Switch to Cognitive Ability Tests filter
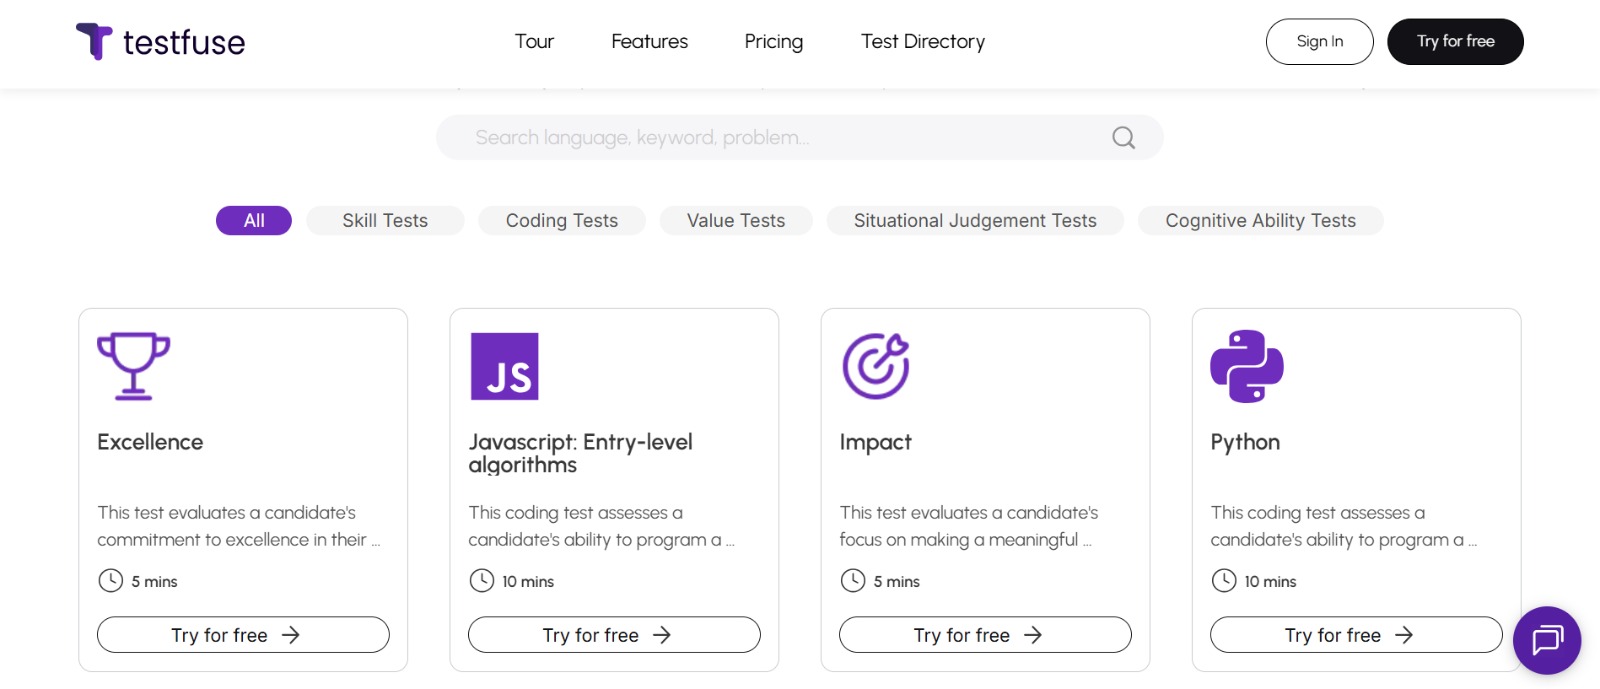The image size is (1600, 689). [x=1260, y=221]
